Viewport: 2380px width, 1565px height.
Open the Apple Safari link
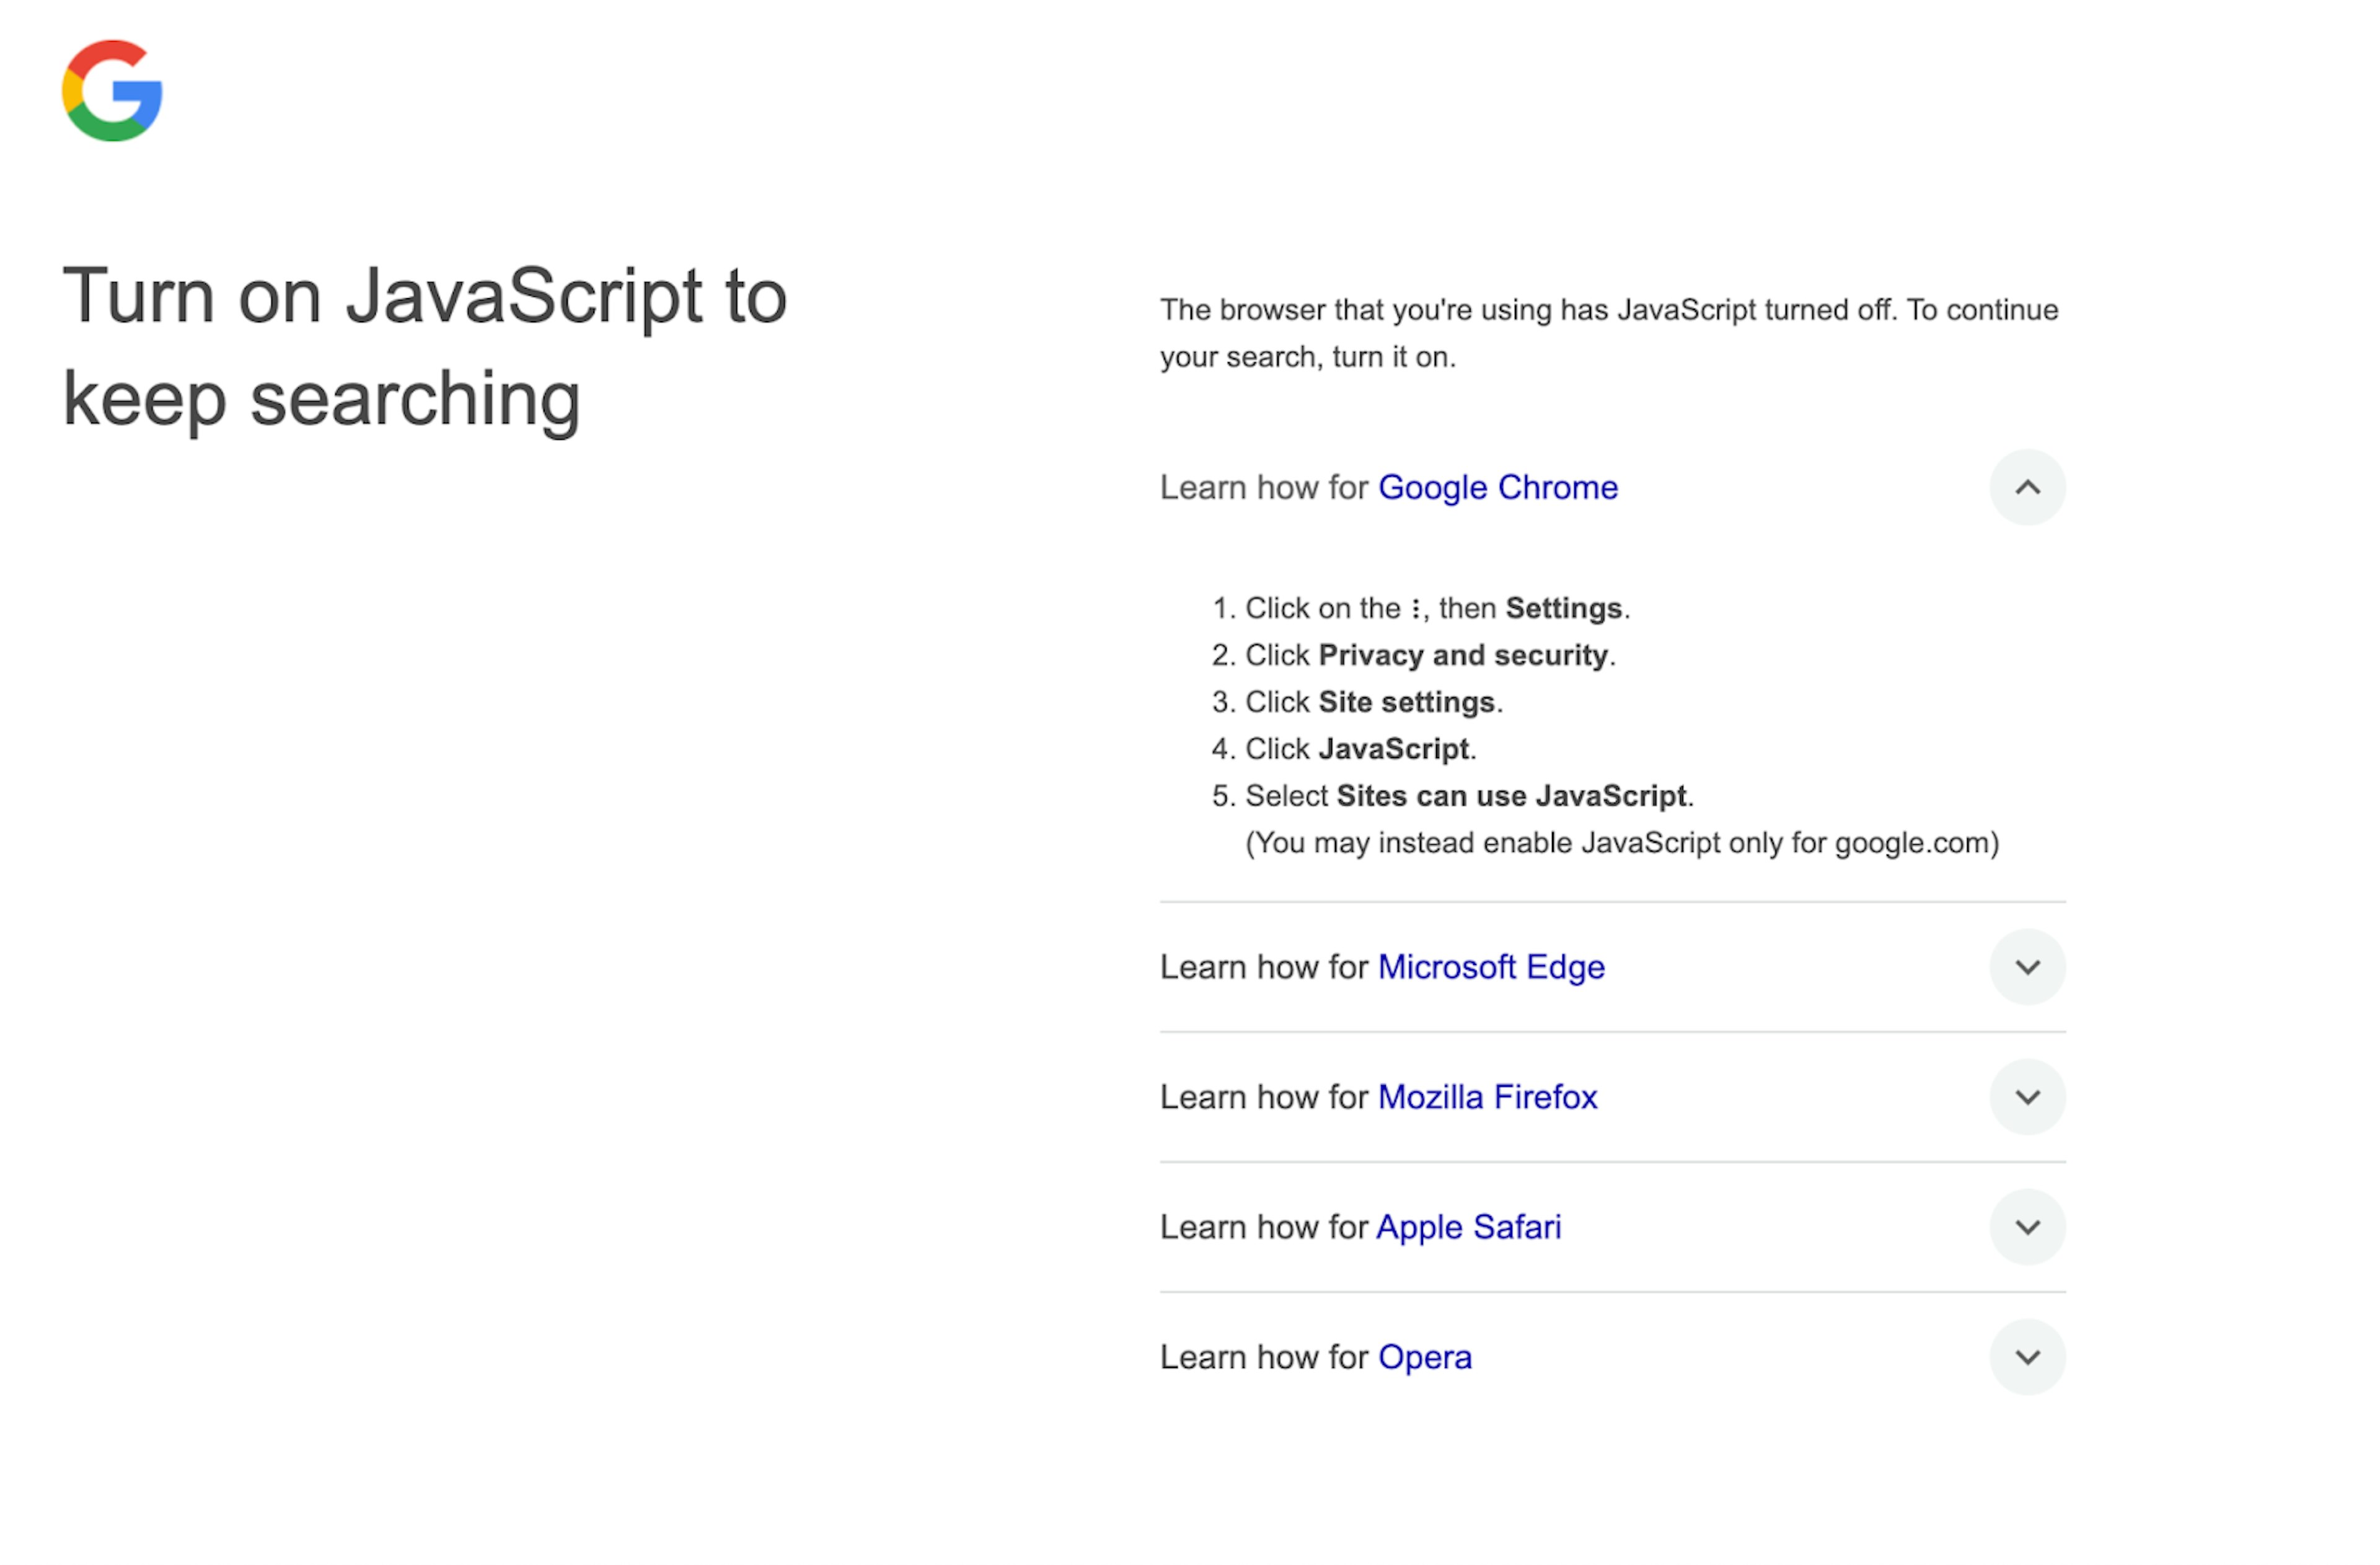pyautogui.click(x=1469, y=1228)
